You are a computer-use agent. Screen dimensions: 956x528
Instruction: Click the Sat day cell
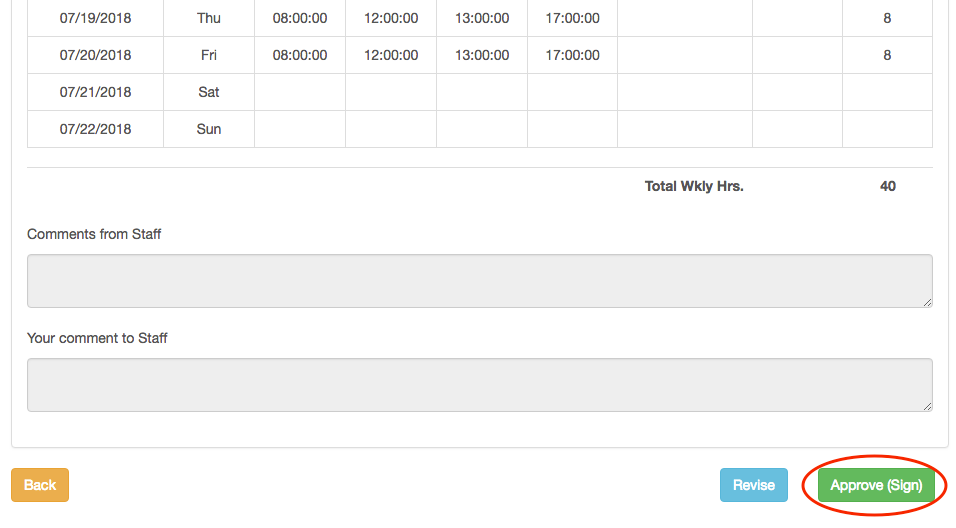coord(209,92)
